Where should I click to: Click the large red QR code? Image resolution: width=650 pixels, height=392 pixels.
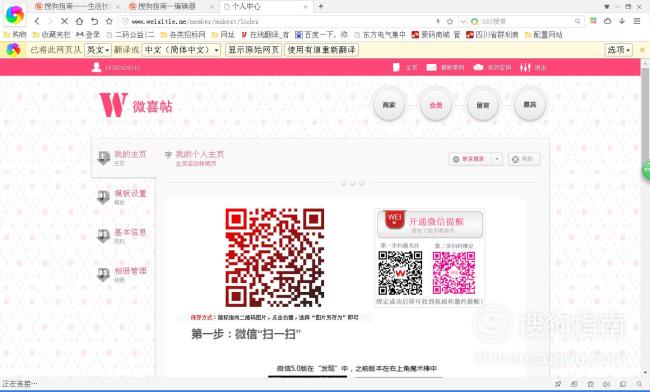click(274, 257)
